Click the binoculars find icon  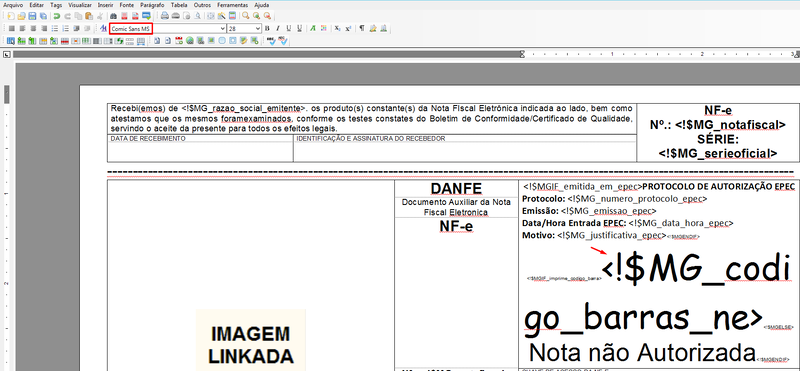coord(113,16)
